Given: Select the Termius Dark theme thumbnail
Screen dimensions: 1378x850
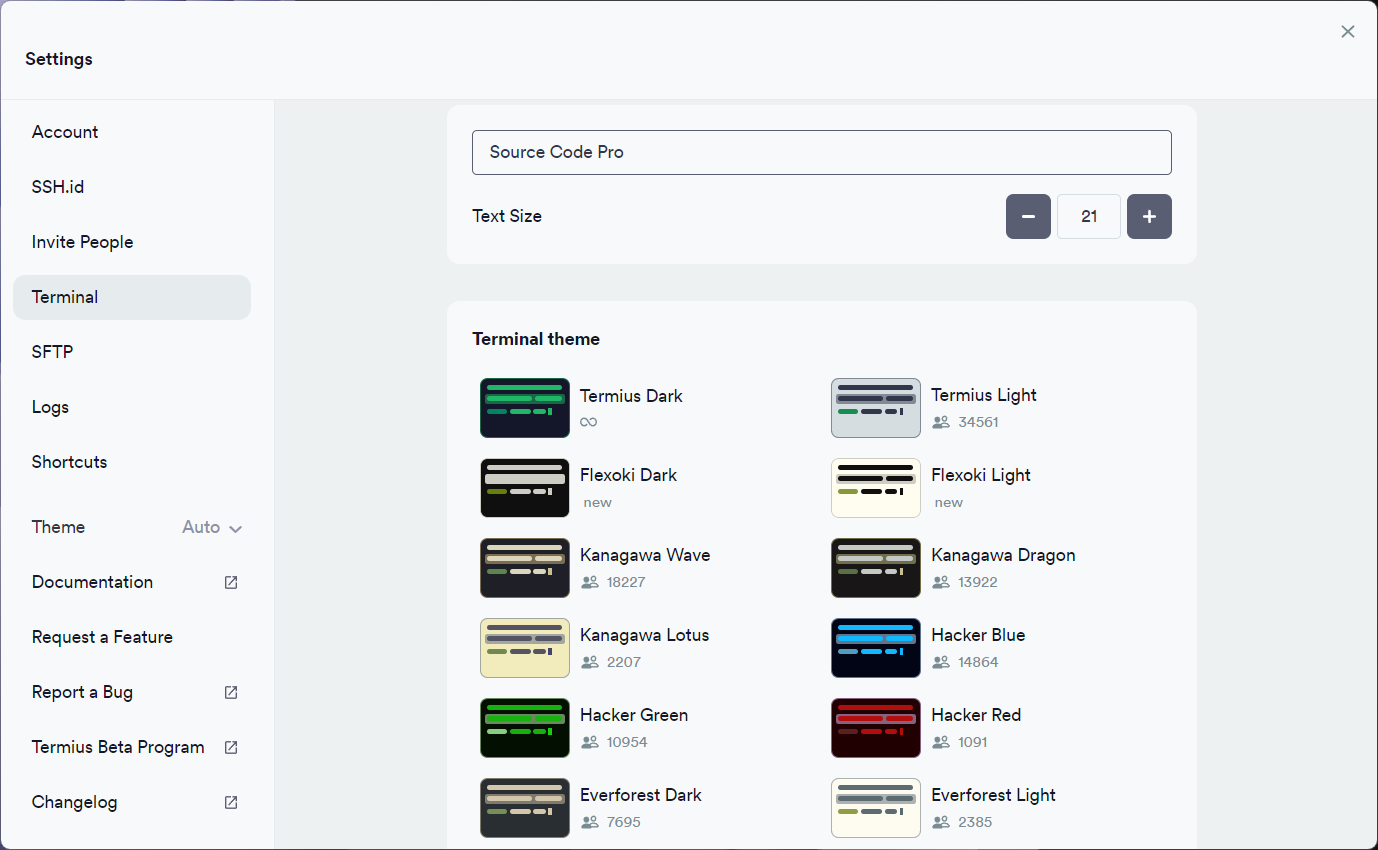Looking at the screenshot, I should pyautogui.click(x=525, y=408).
